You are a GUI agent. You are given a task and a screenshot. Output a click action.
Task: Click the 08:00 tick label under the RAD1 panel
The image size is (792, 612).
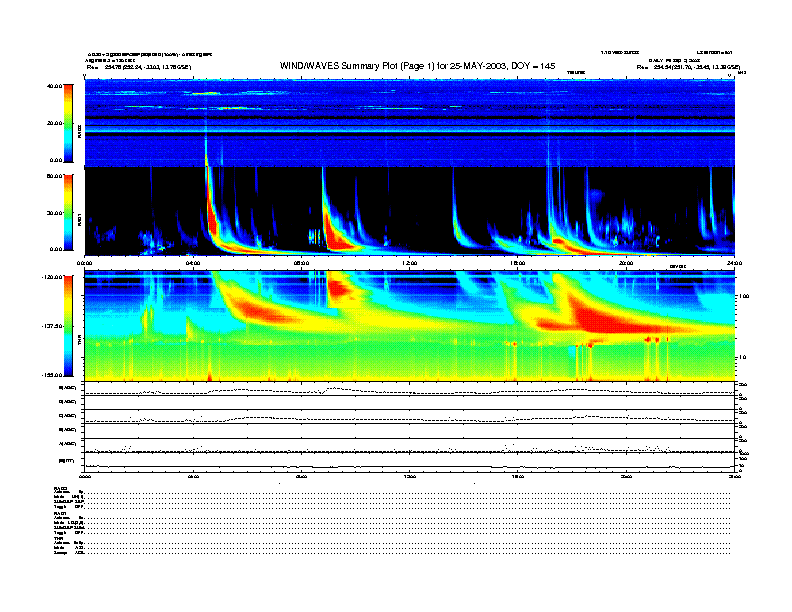[x=301, y=263]
